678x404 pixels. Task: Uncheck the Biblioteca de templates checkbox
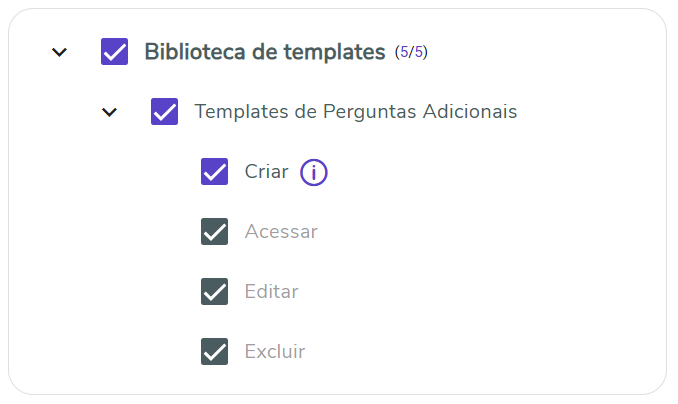(x=115, y=52)
